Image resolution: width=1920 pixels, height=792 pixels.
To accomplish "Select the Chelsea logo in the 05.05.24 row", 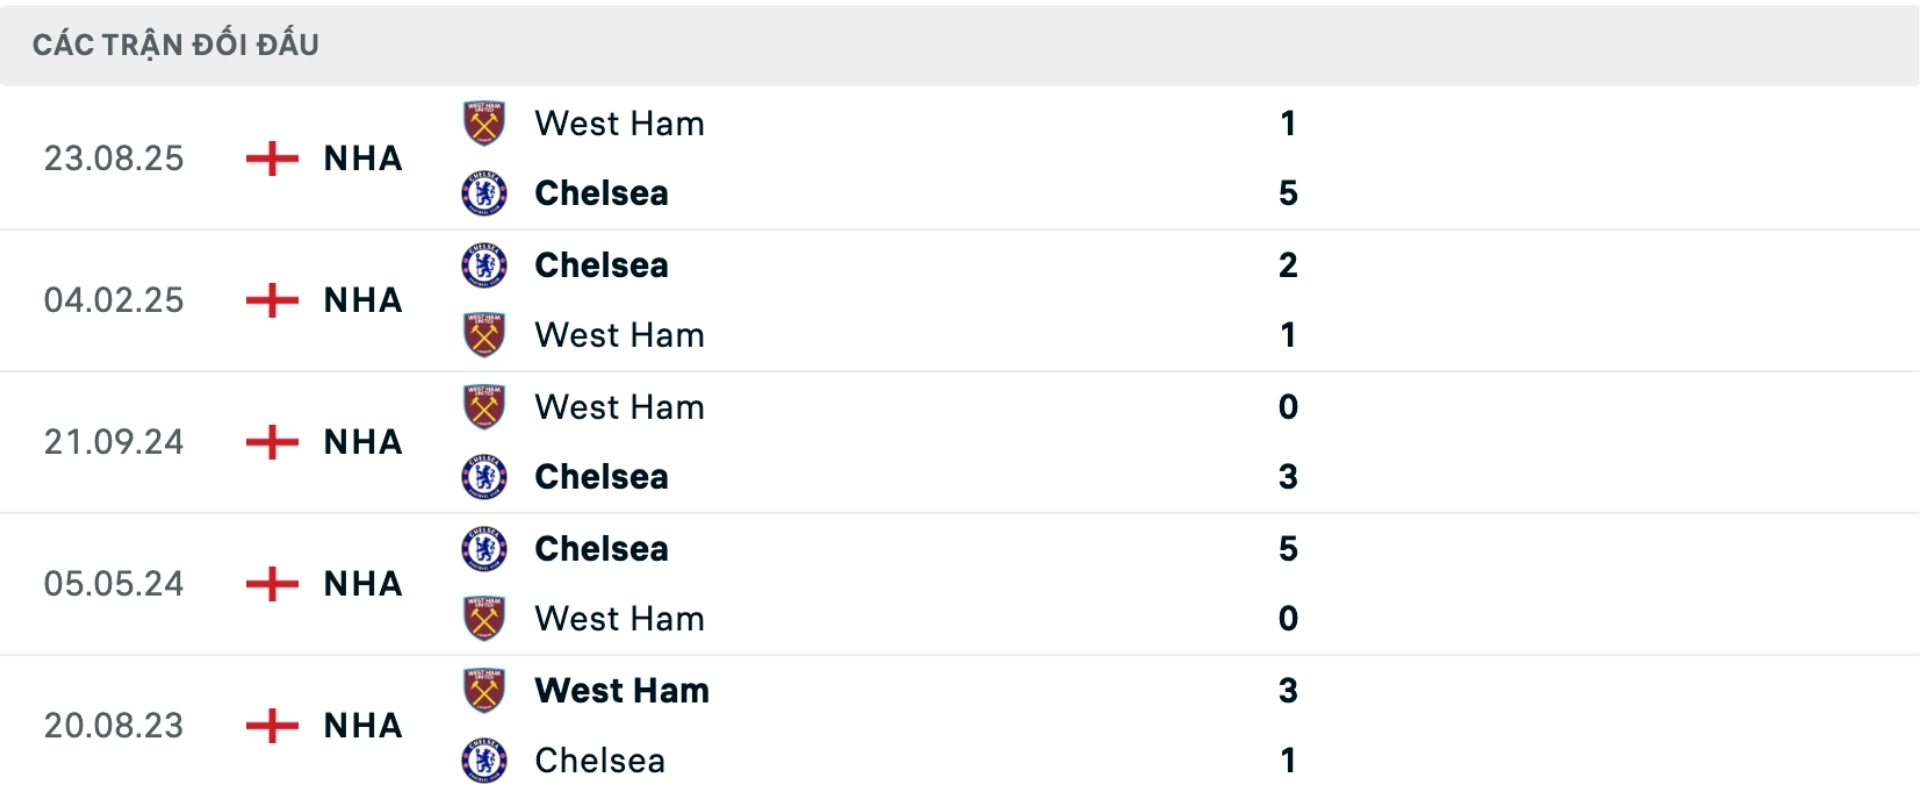I will tap(484, 549).
